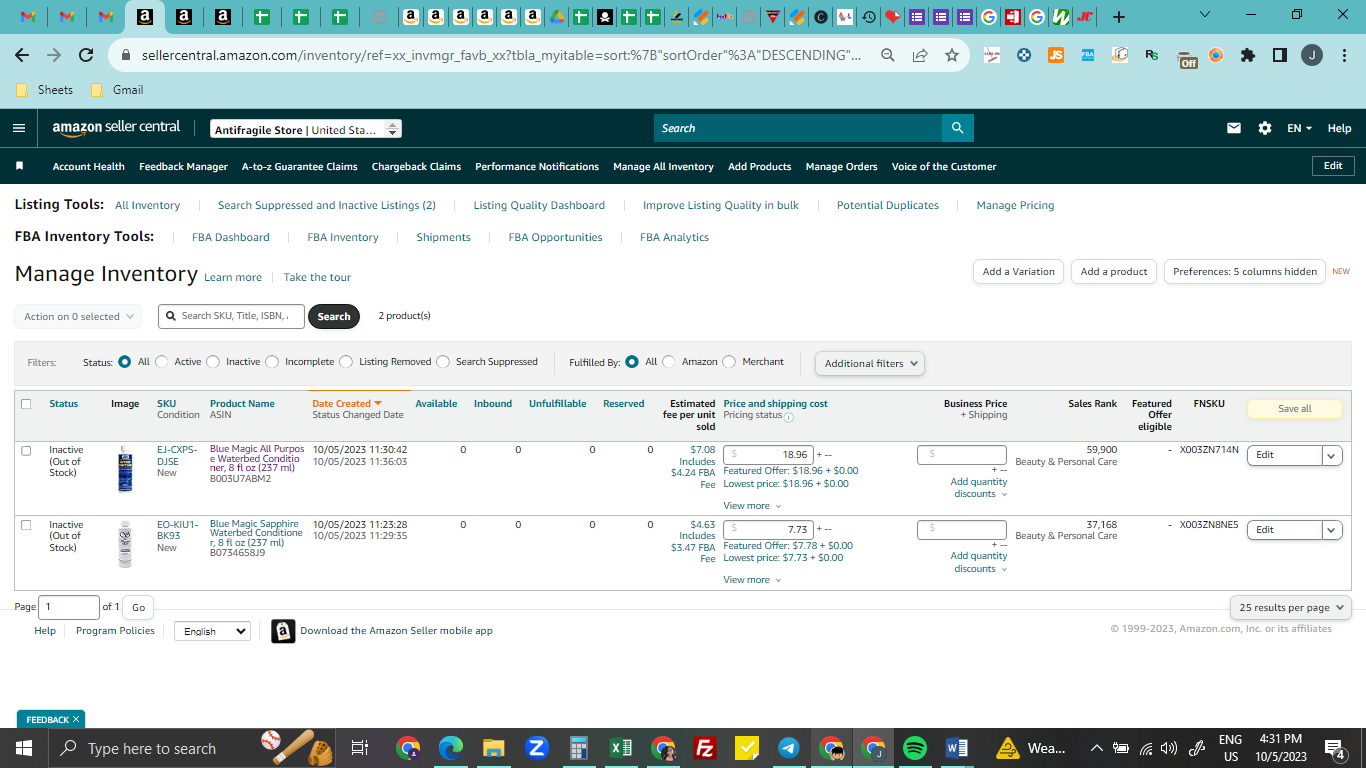
Task: Open the EN language dropdown
Action: 1300,128
